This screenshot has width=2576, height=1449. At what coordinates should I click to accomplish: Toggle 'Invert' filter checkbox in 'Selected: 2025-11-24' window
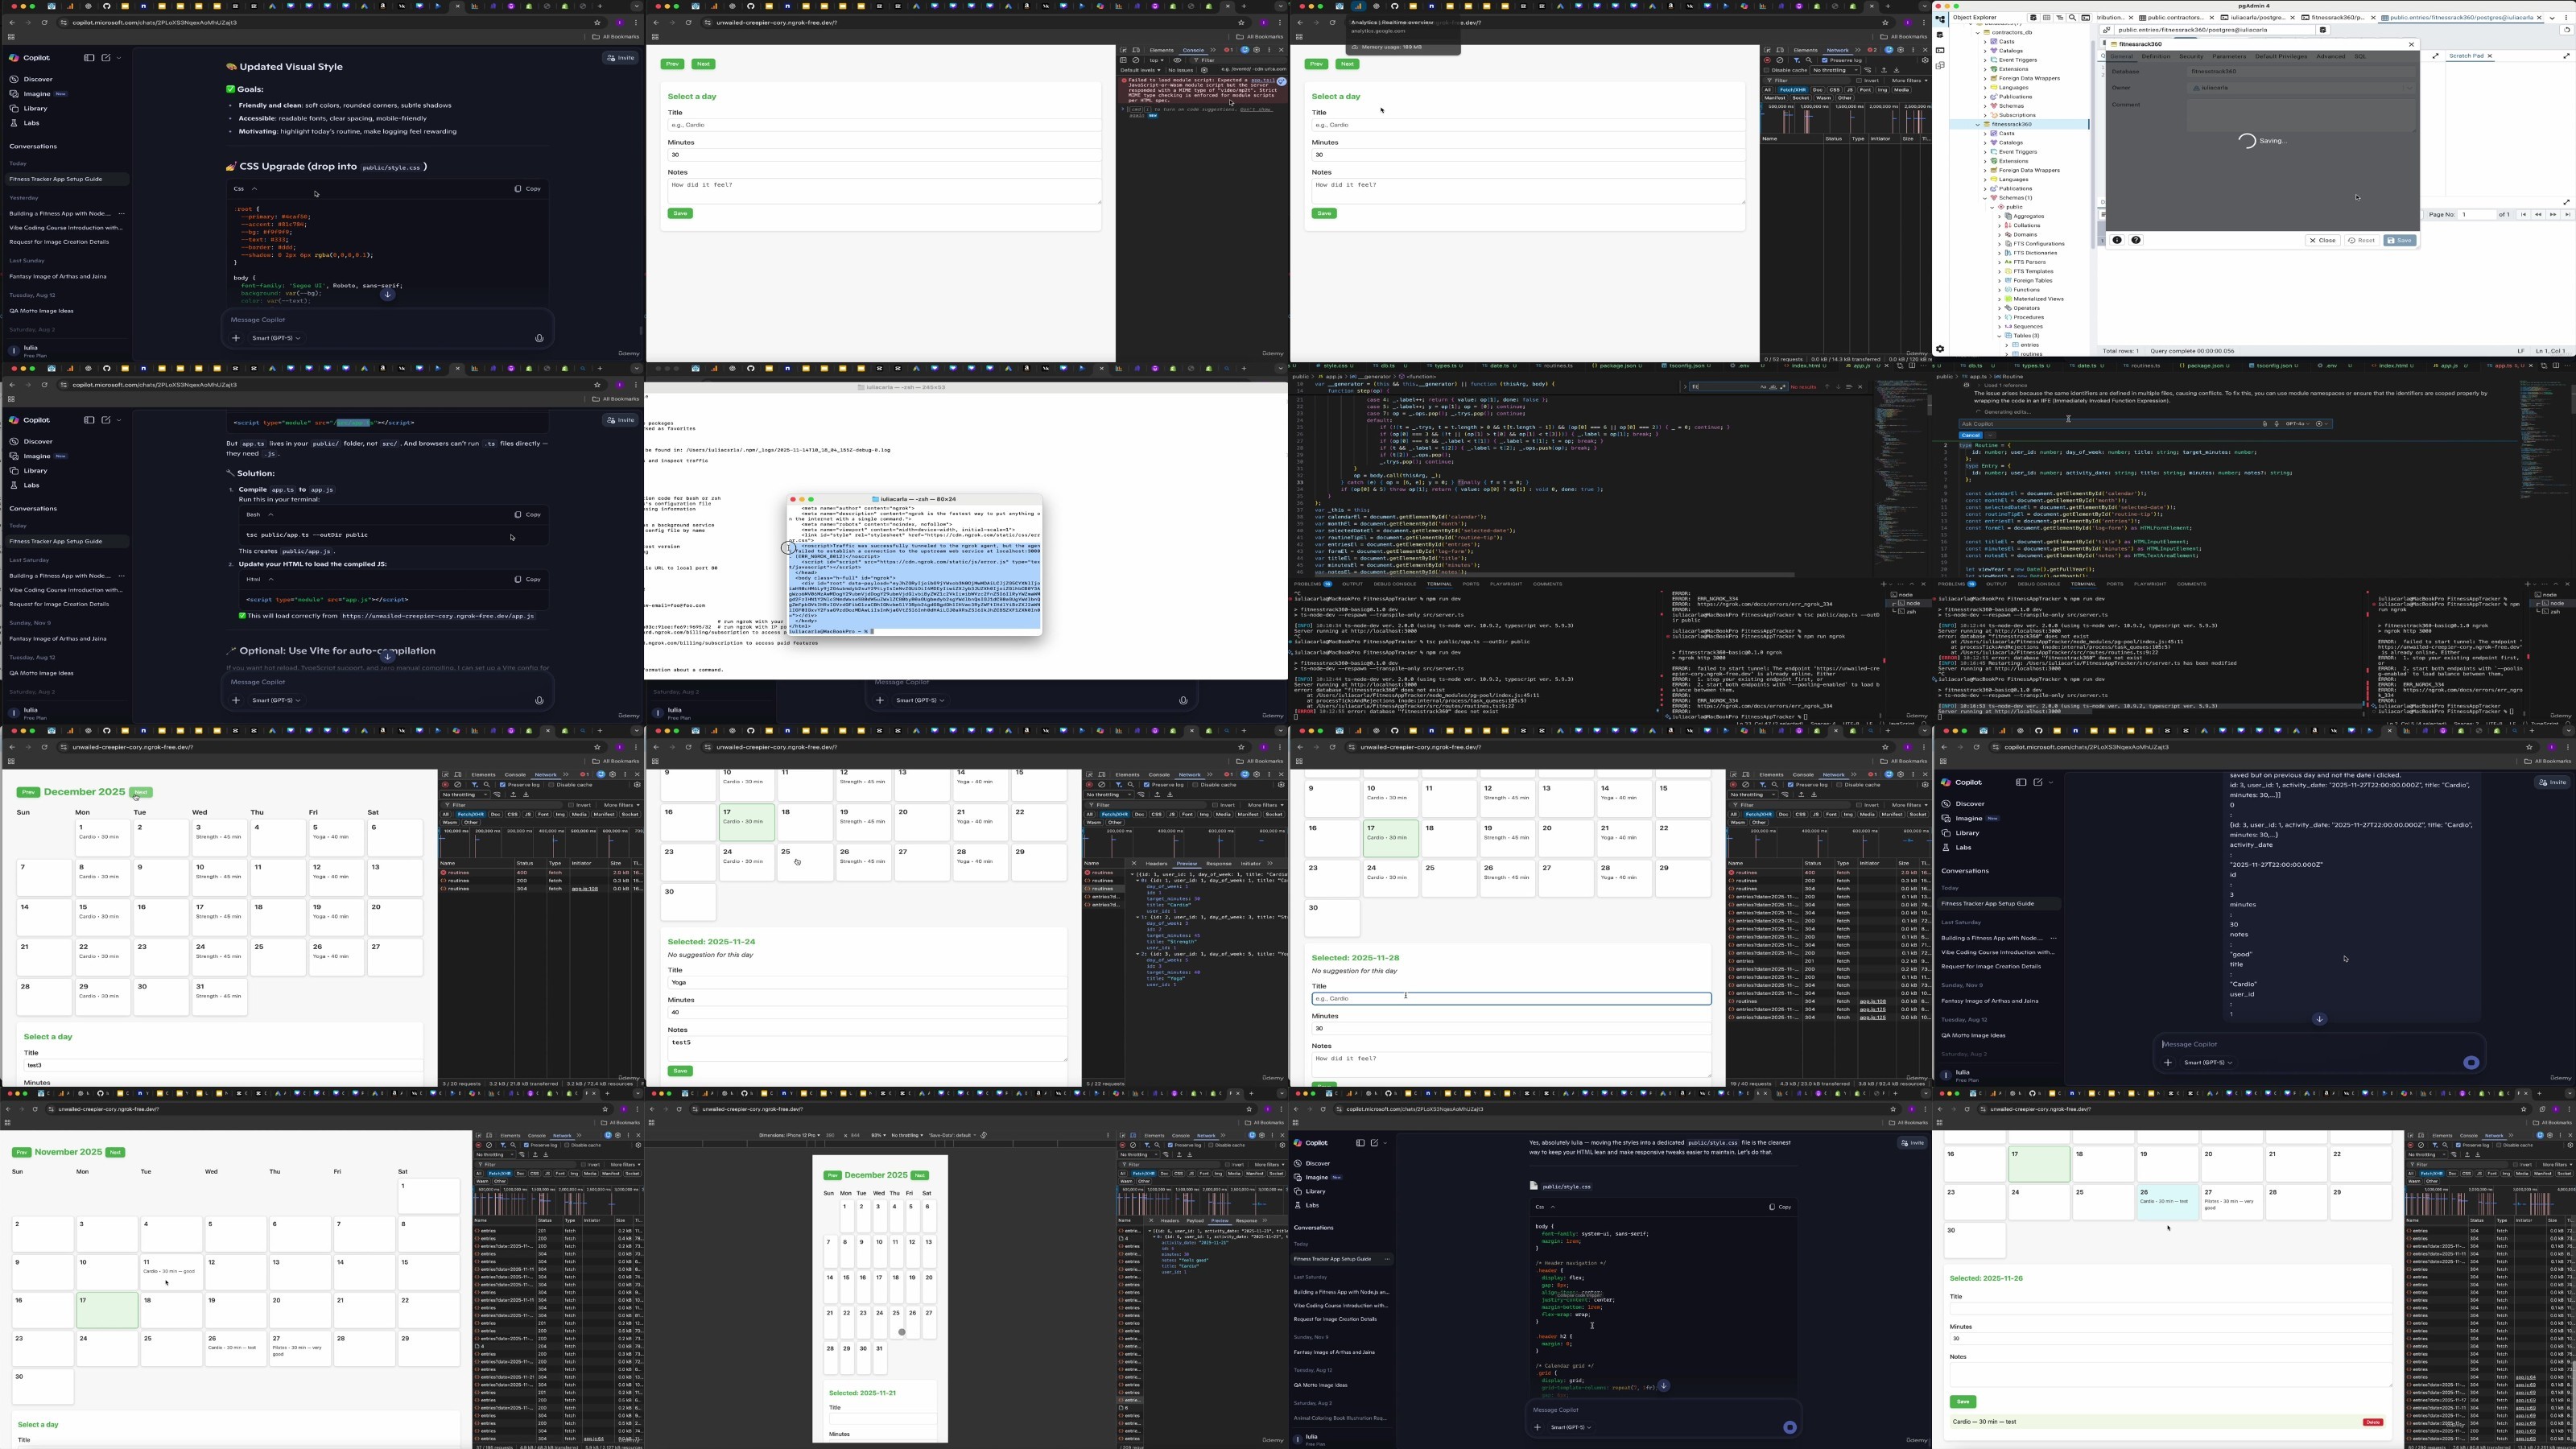(1215, 805)
